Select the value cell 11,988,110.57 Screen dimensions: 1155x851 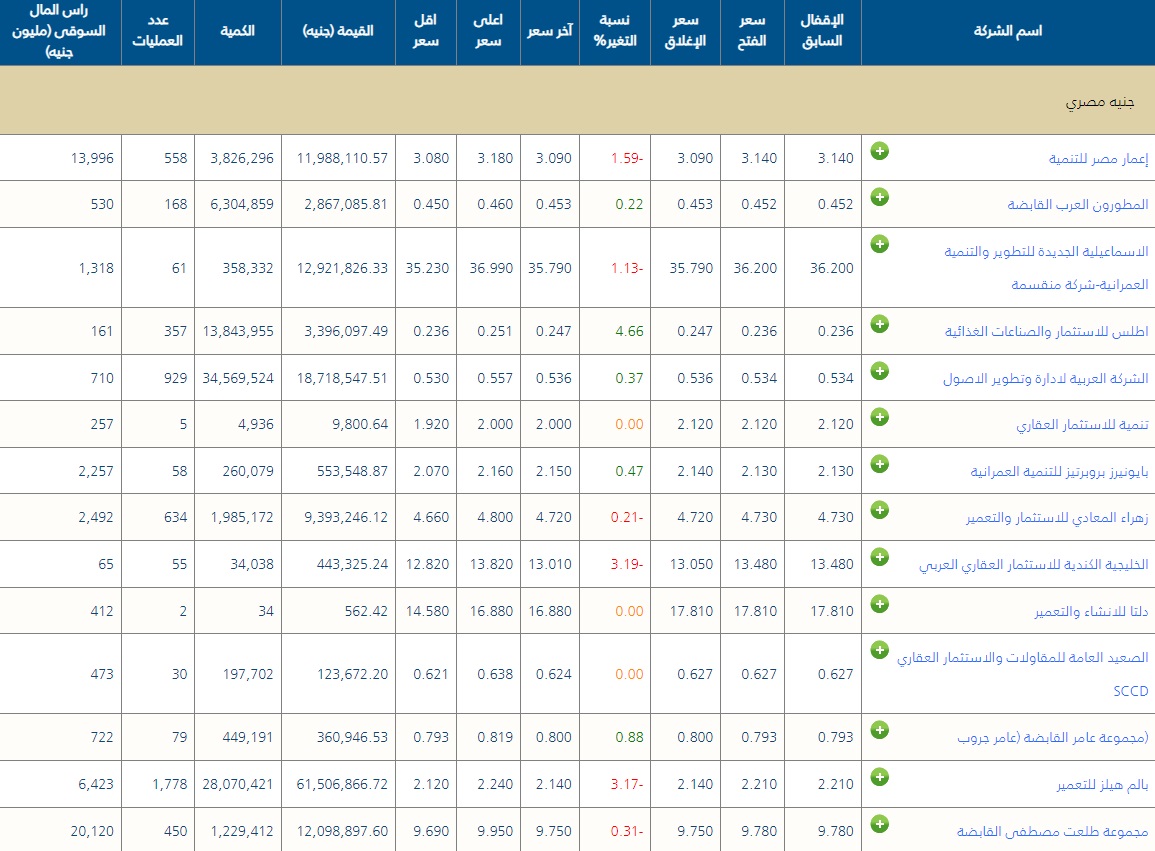click(x=343, y=158)
